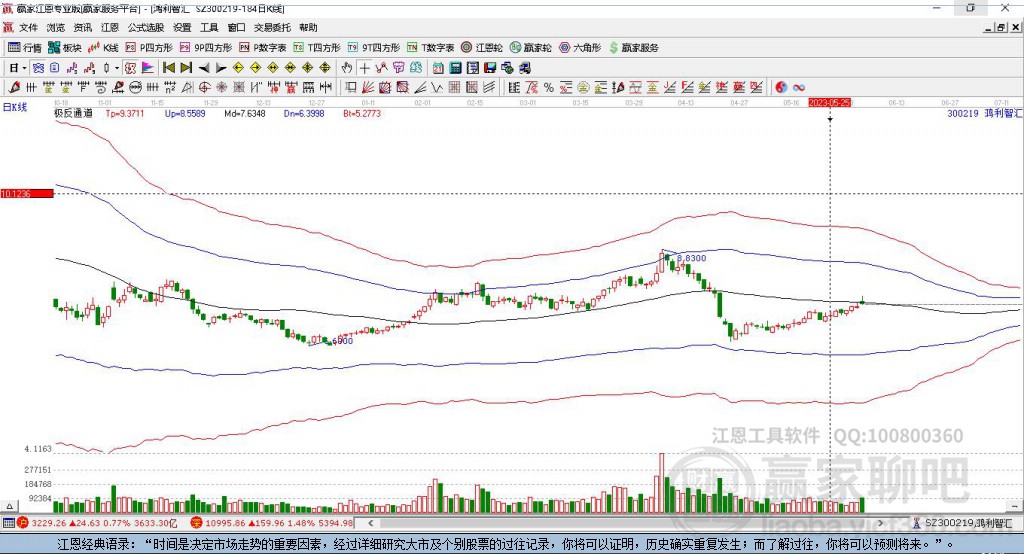Click the 2023-05-25 date marker on timeline
The height and width of the screenshot is (554, 1024).
pyautogui.click(x=829, y=103)
